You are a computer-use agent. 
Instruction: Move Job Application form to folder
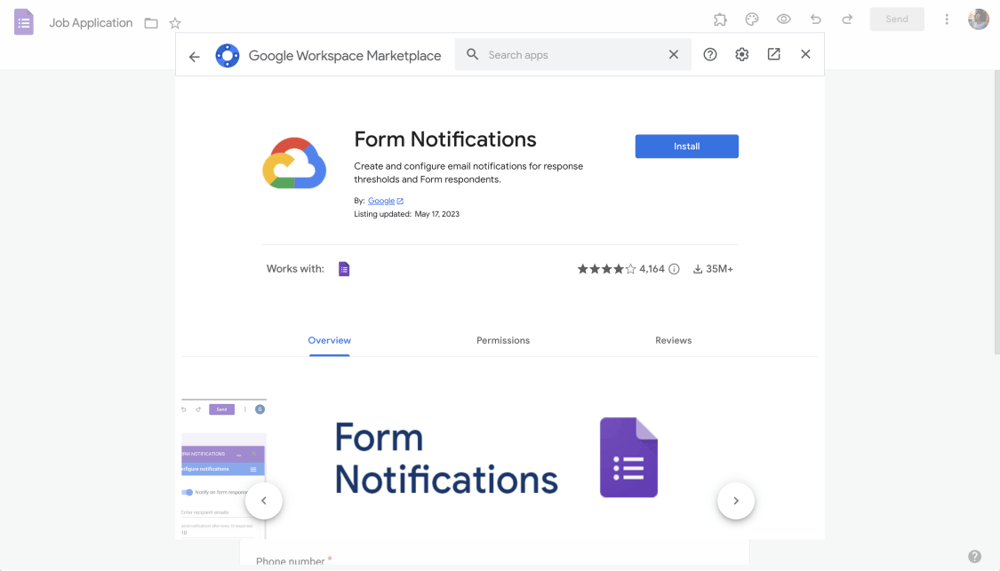151,24
